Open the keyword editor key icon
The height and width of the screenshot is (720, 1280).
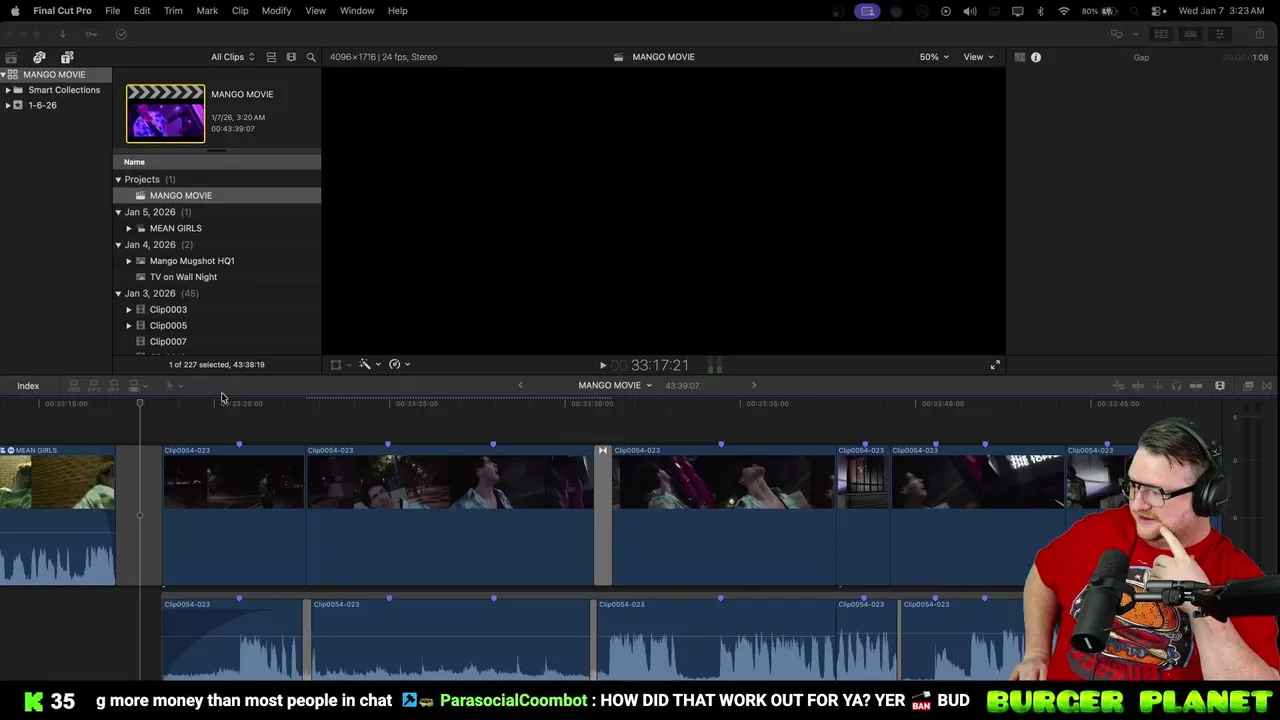point(91,34)
